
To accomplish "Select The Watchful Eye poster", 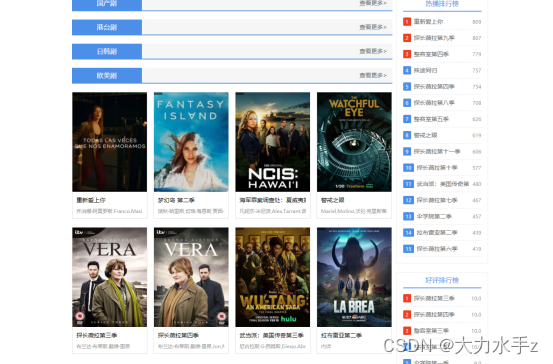I will pos(354,142).
